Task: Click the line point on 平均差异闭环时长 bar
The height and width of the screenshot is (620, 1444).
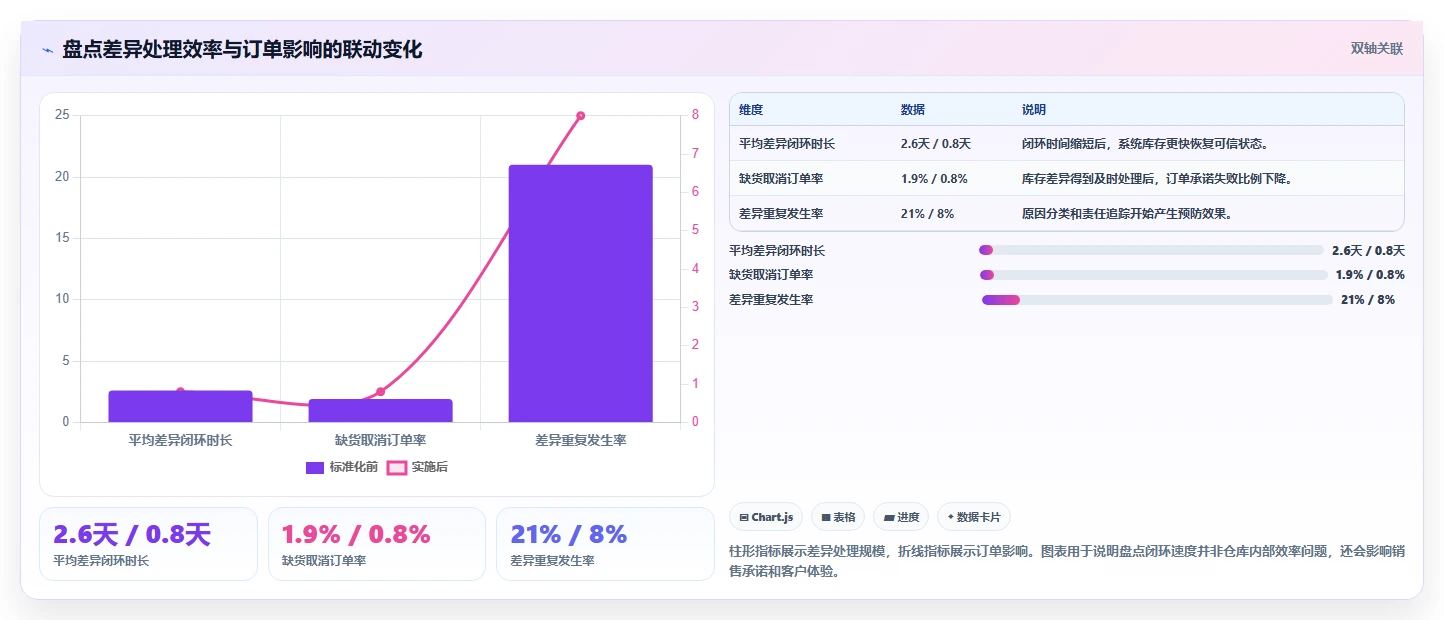Action: 180,391
